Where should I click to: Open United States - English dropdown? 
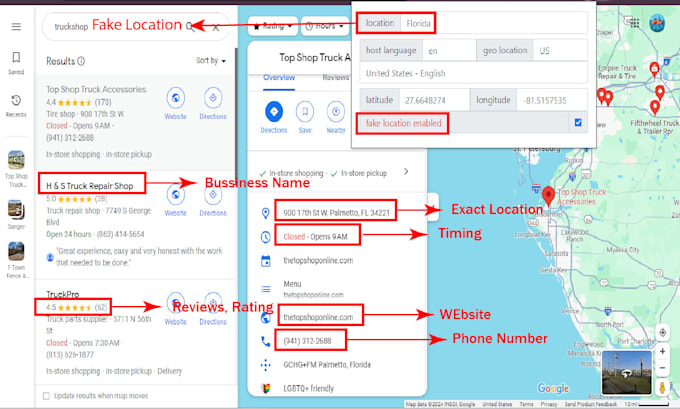pos(474,73)
